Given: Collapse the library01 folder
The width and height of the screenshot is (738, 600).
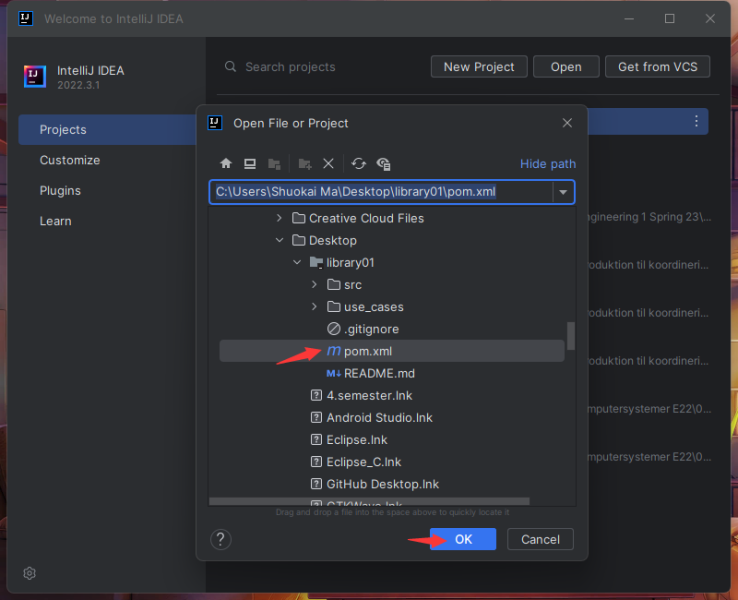Looking at the screenshot, I should [297, 262].
